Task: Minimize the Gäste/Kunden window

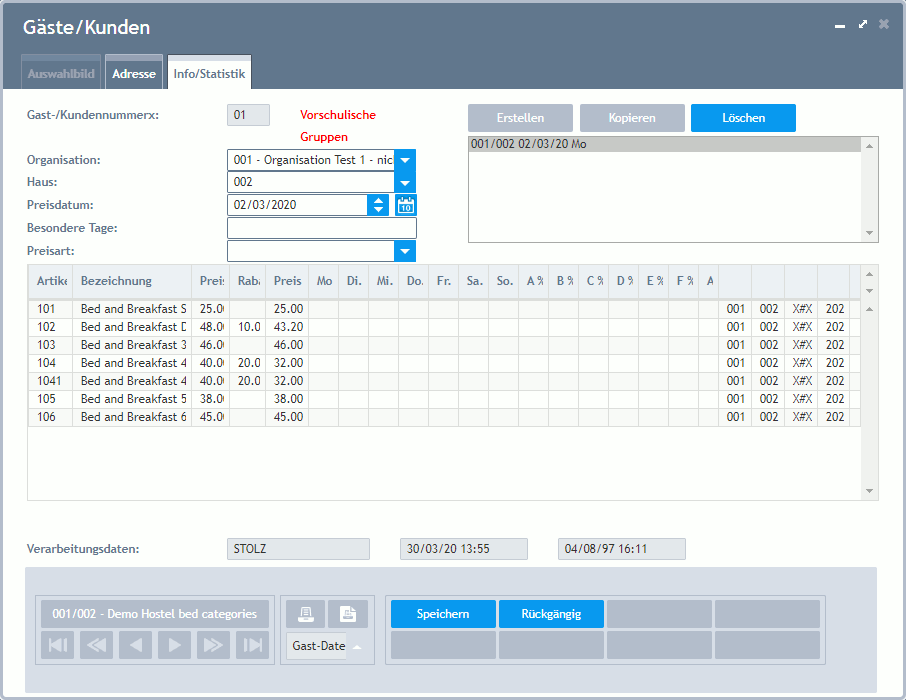Action: [840, 26]
